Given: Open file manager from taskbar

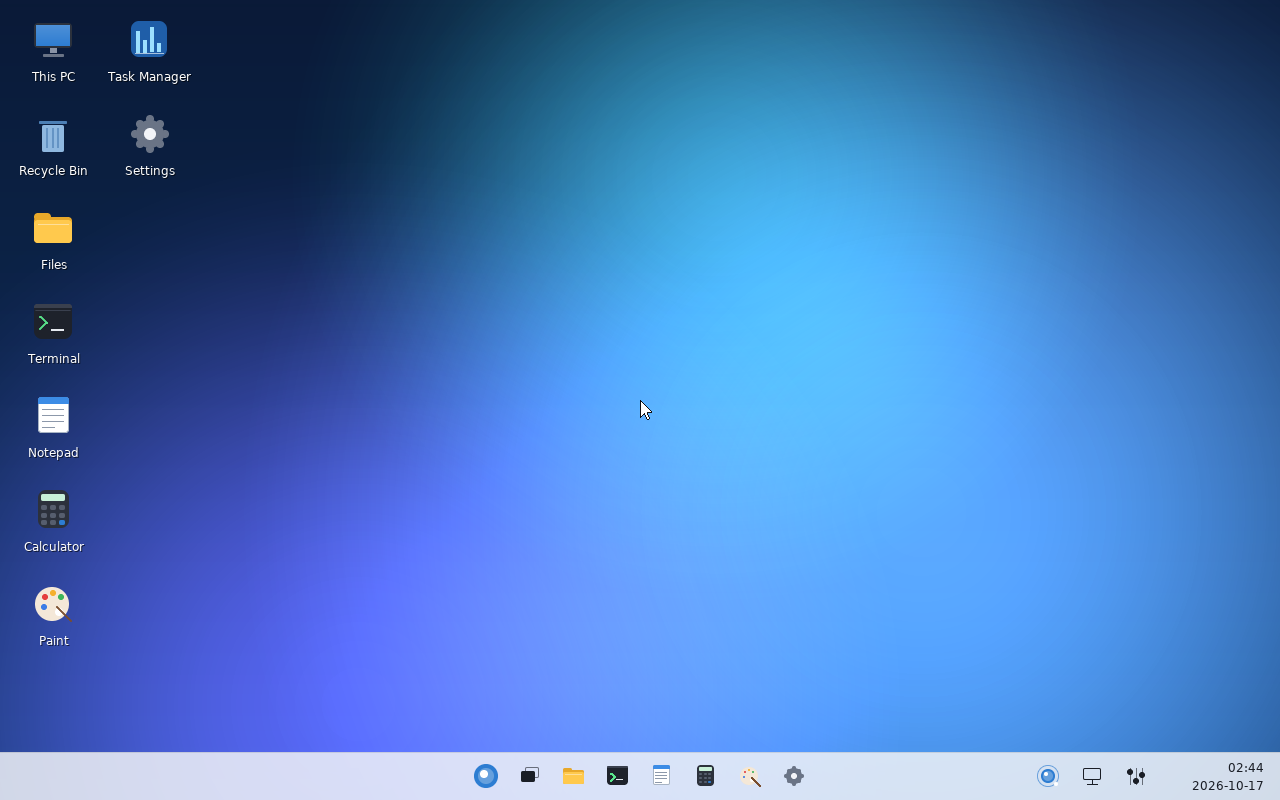Looking at the screenshot, I should point(573,776).
